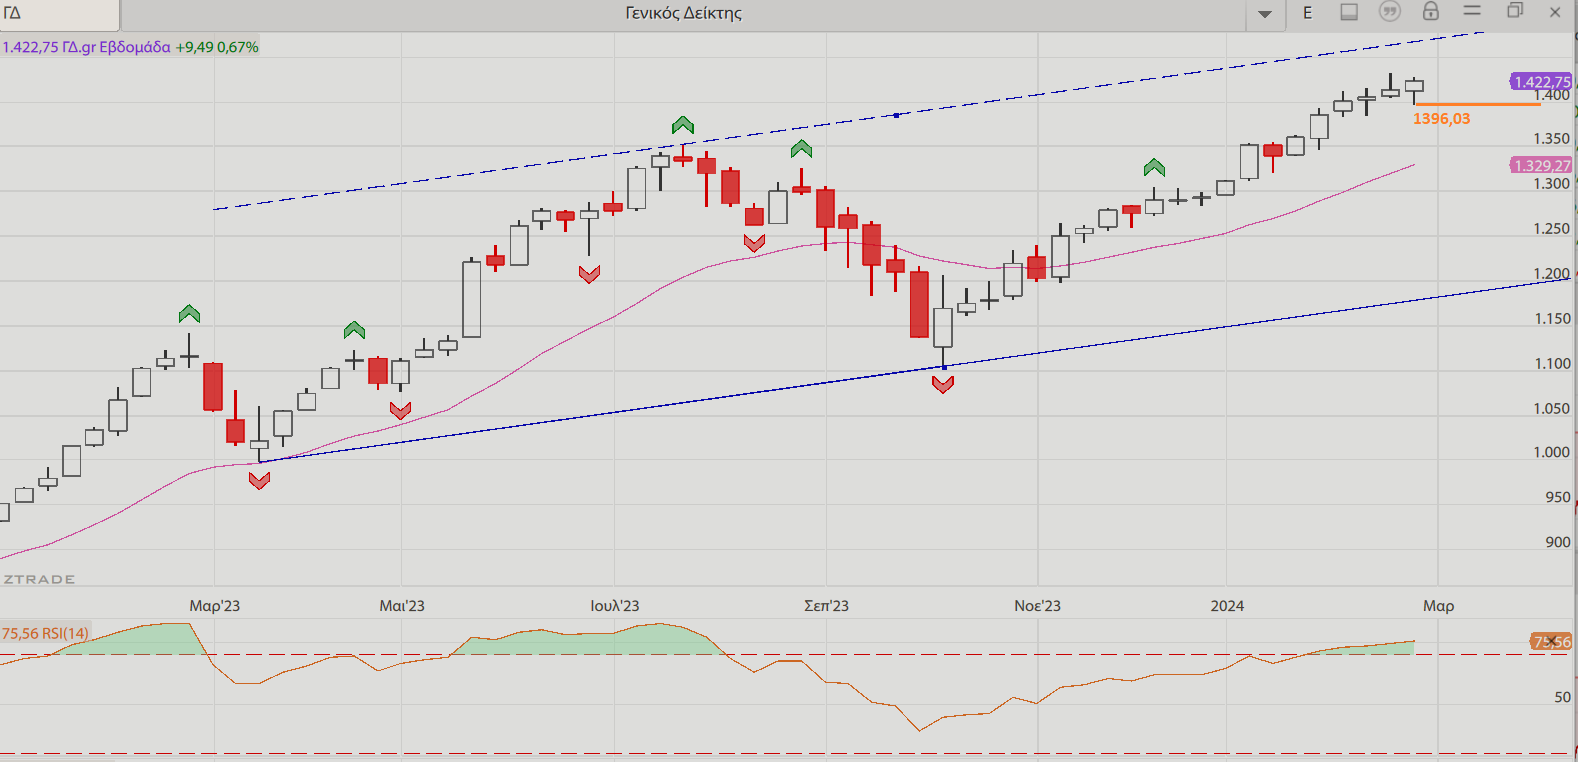Click the Μαρ'23 date axis label
Viewport: 1578px width, 762px height.
(215, 606)
